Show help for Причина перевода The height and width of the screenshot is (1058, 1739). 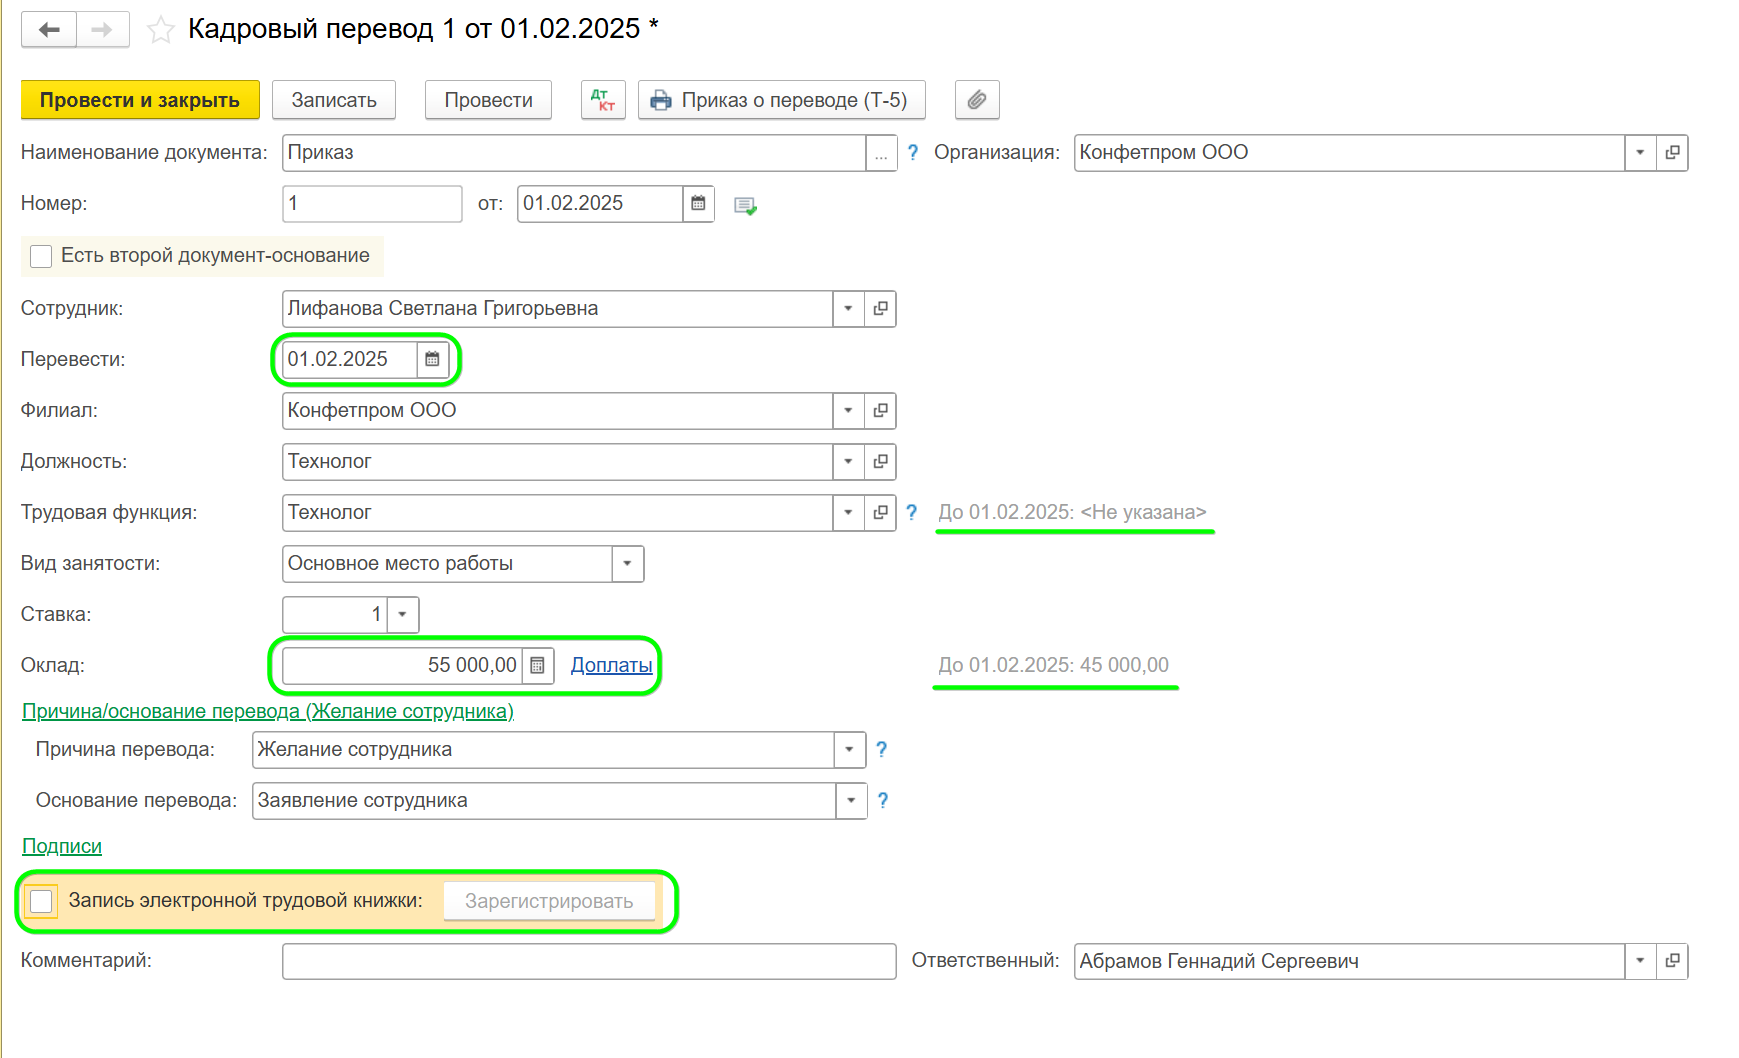(x=882, y=750)
